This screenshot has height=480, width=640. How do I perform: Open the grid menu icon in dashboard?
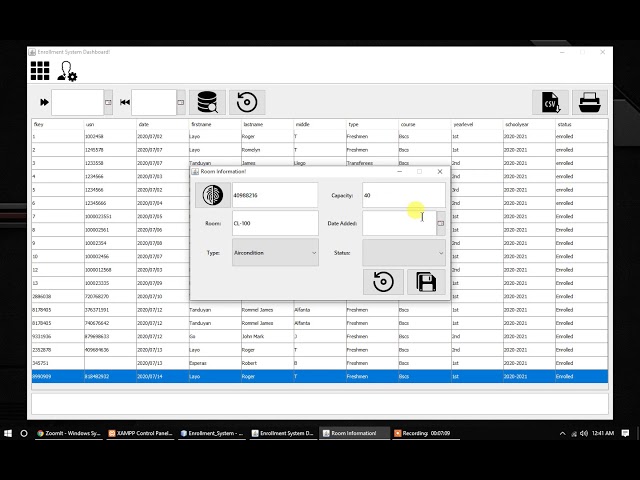pyautogui.click(x=40, y=70)
